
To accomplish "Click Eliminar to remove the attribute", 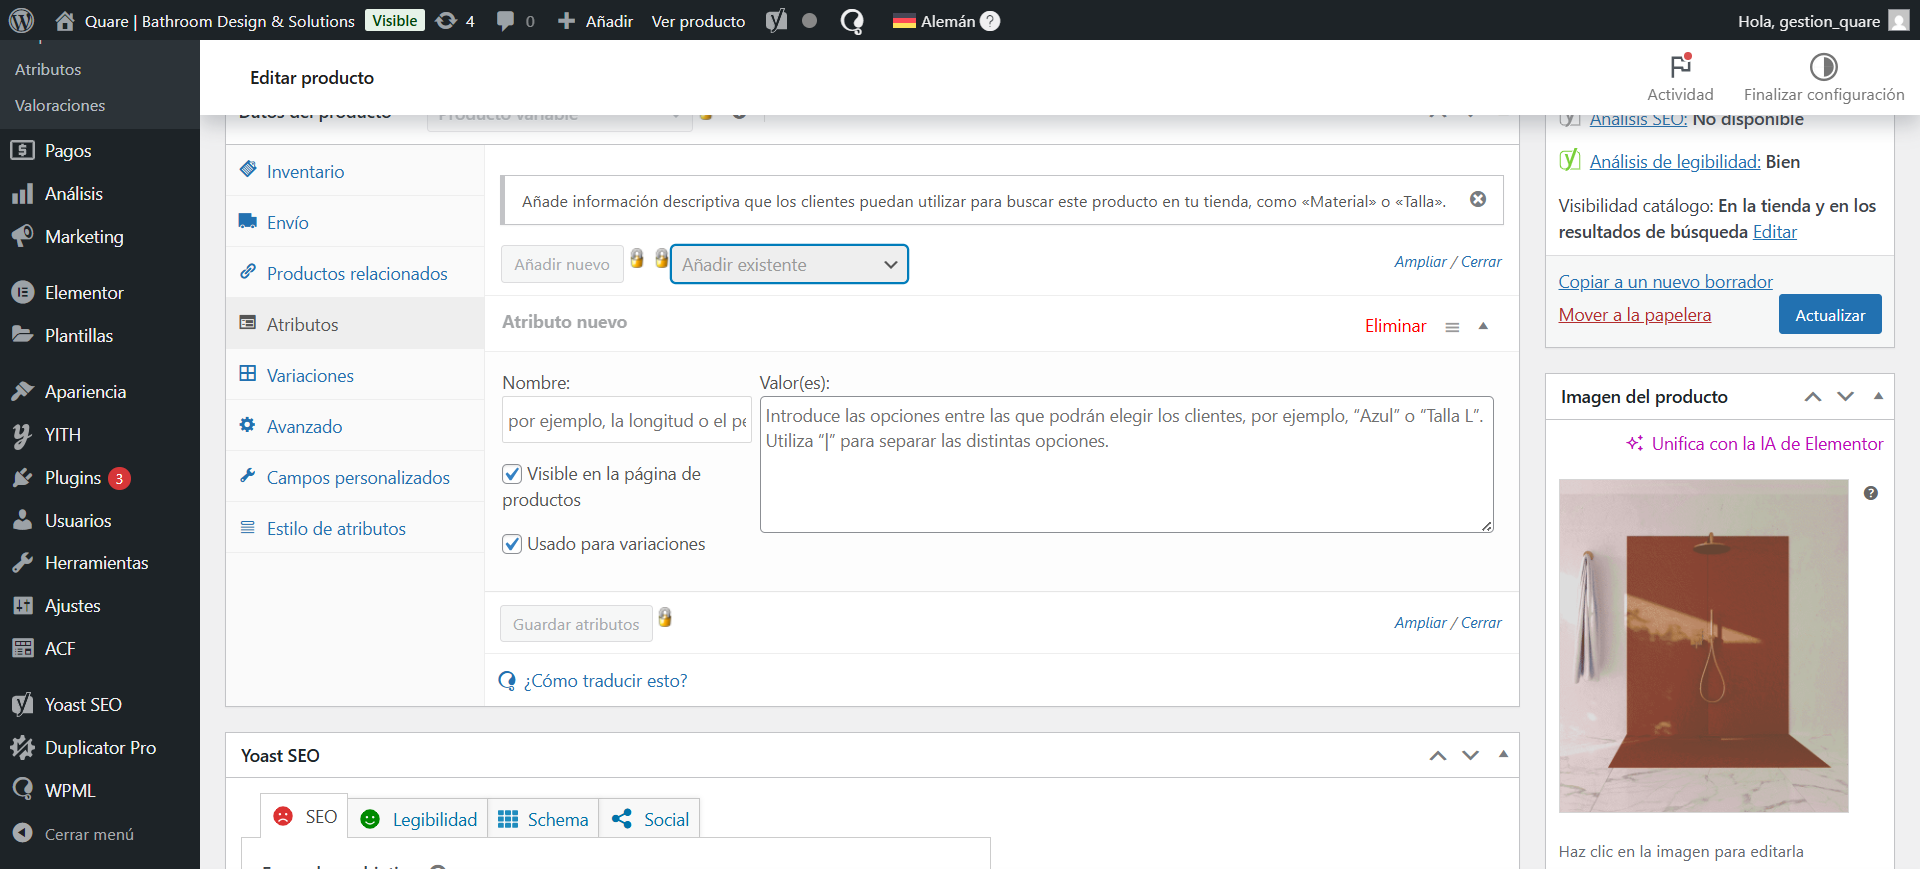I will click(1395, 326).
